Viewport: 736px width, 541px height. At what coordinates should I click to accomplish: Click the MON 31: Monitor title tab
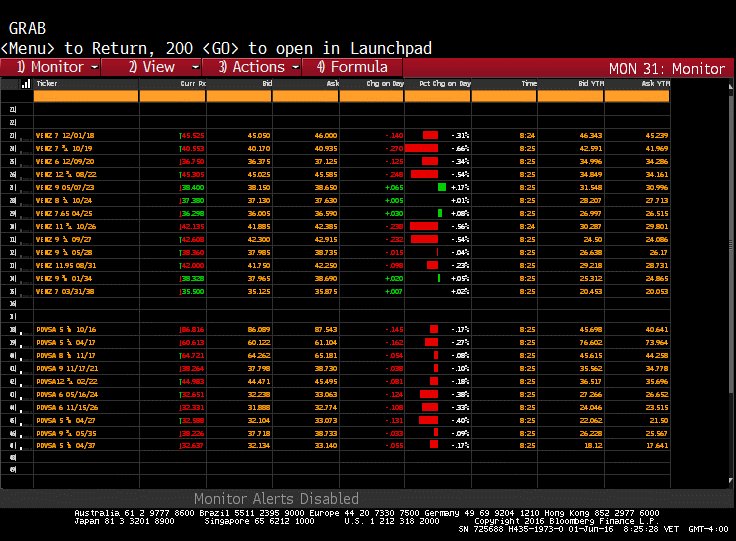669,68
